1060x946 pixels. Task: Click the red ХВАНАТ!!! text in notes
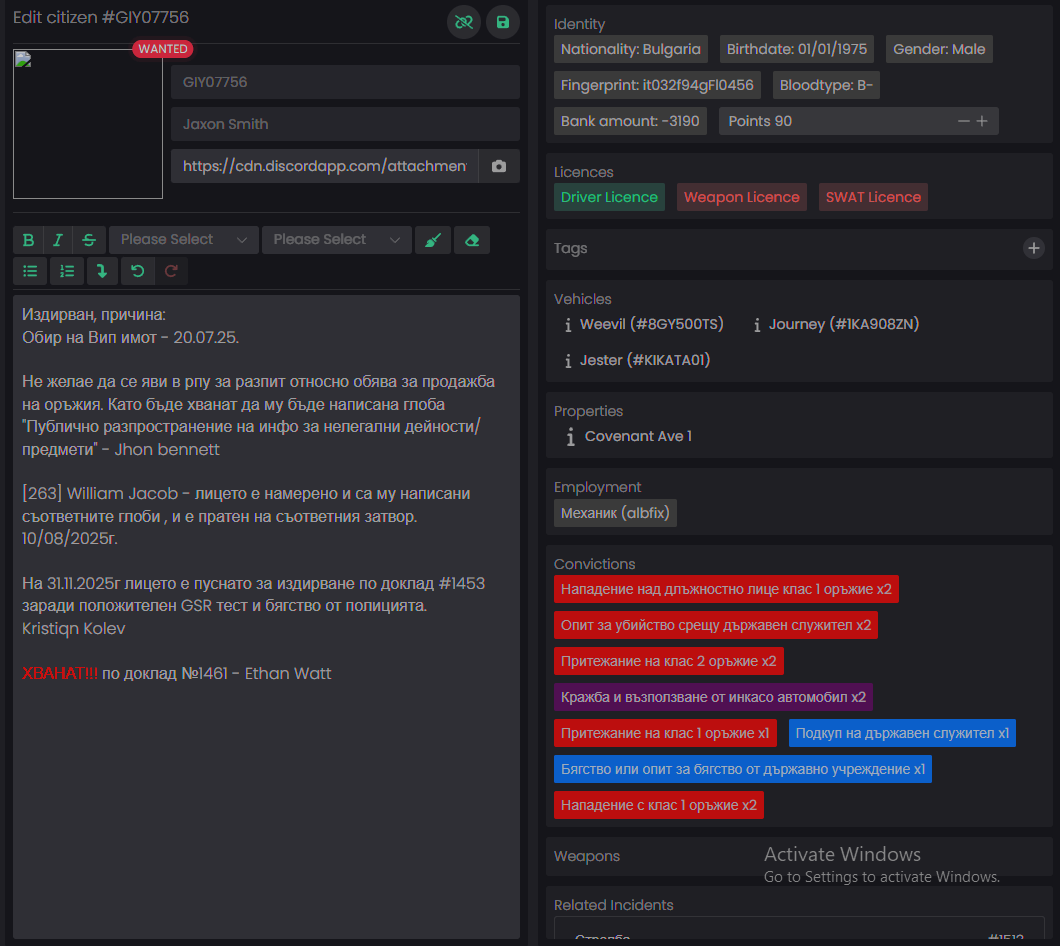coord(59,673)
